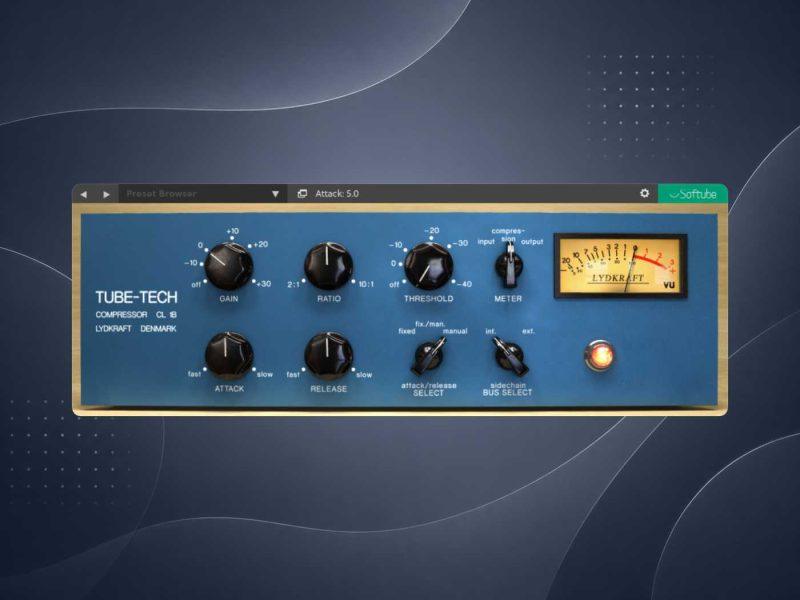Click the GAIN knob
Image resolution: width=800 pixels, height=600 pixels.
[229, 266]
